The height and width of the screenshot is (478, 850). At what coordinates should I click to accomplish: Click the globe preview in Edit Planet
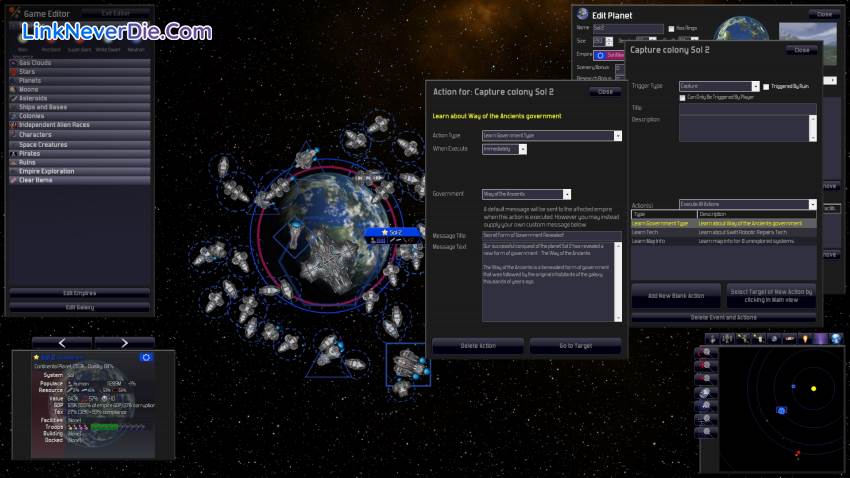(x=741, y=30)
